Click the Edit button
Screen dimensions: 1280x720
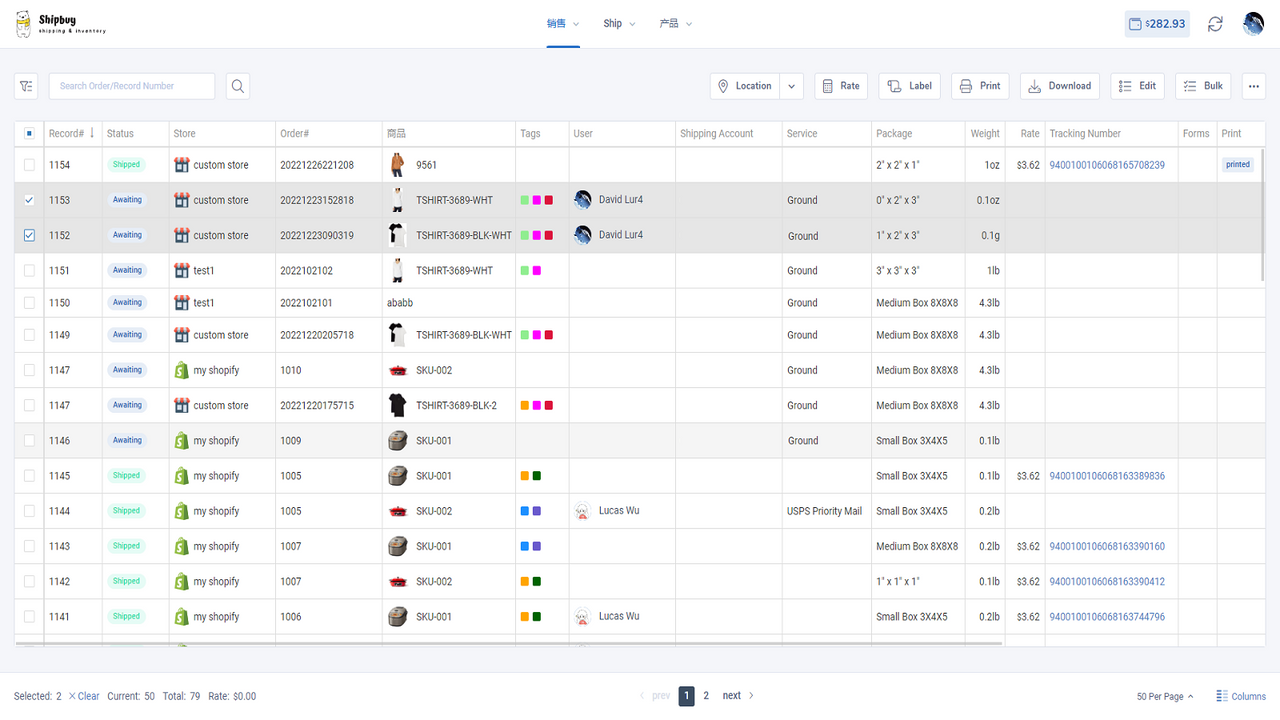[x=1138, y=86]
